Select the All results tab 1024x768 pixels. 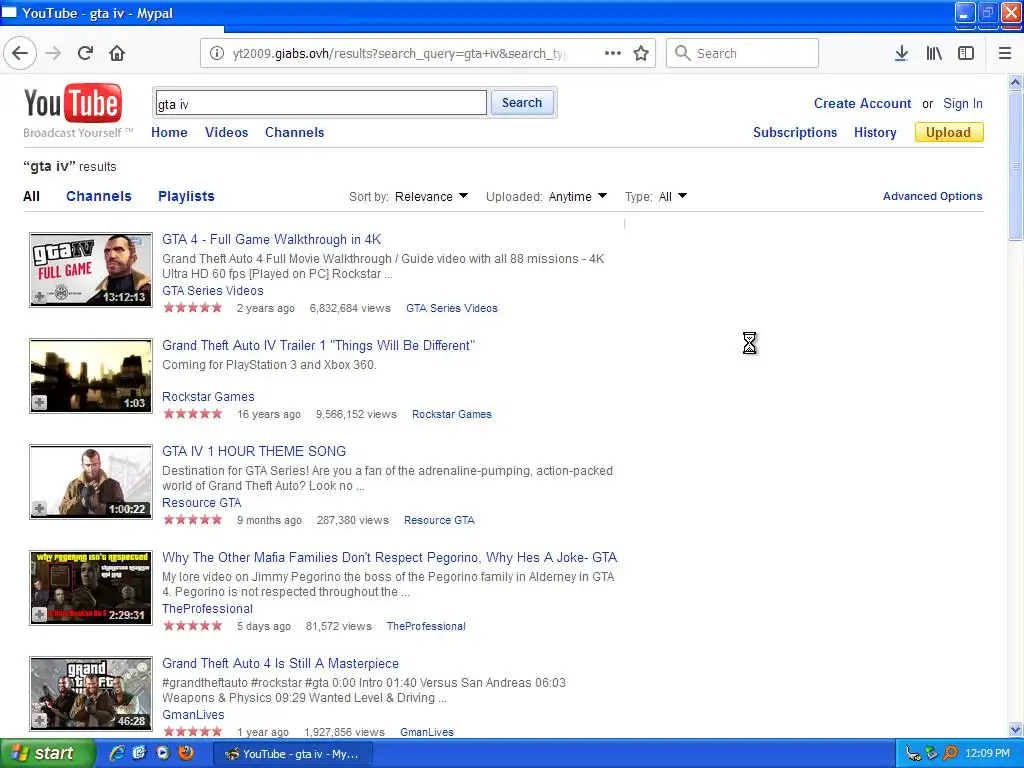[31, 196]
